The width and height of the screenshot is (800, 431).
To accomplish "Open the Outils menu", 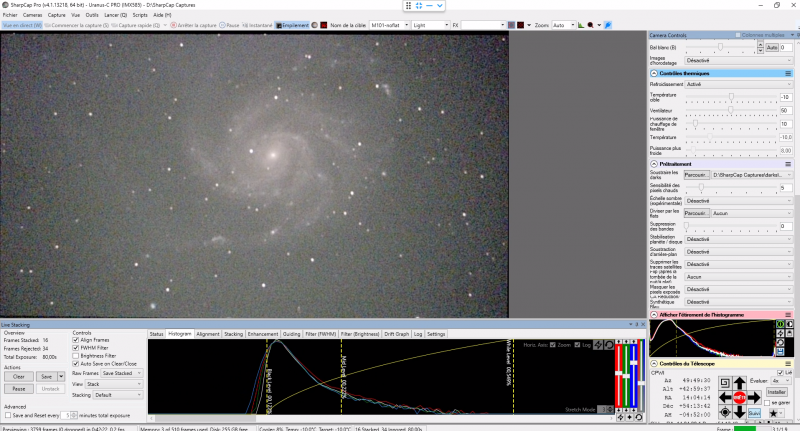I will click(x=92, y=15).
